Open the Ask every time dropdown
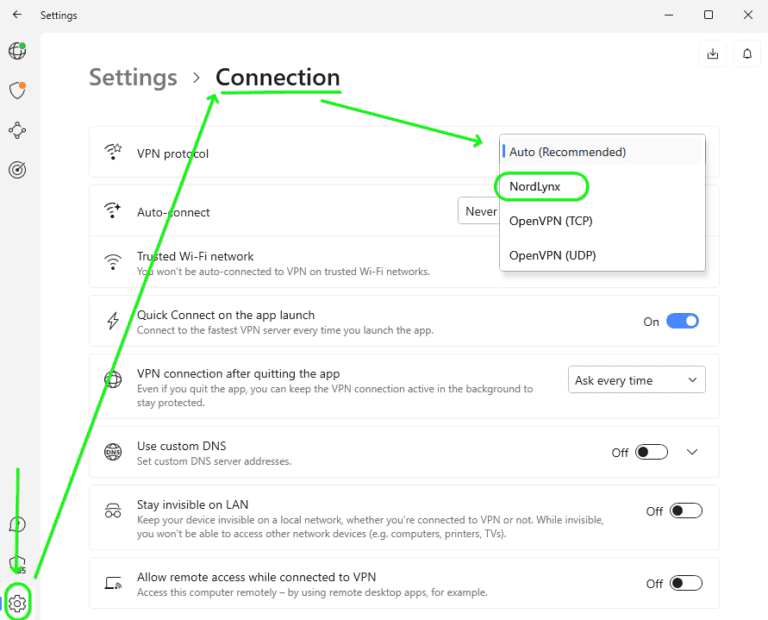This screenshot has height=620, width=768. click(636, 380)
